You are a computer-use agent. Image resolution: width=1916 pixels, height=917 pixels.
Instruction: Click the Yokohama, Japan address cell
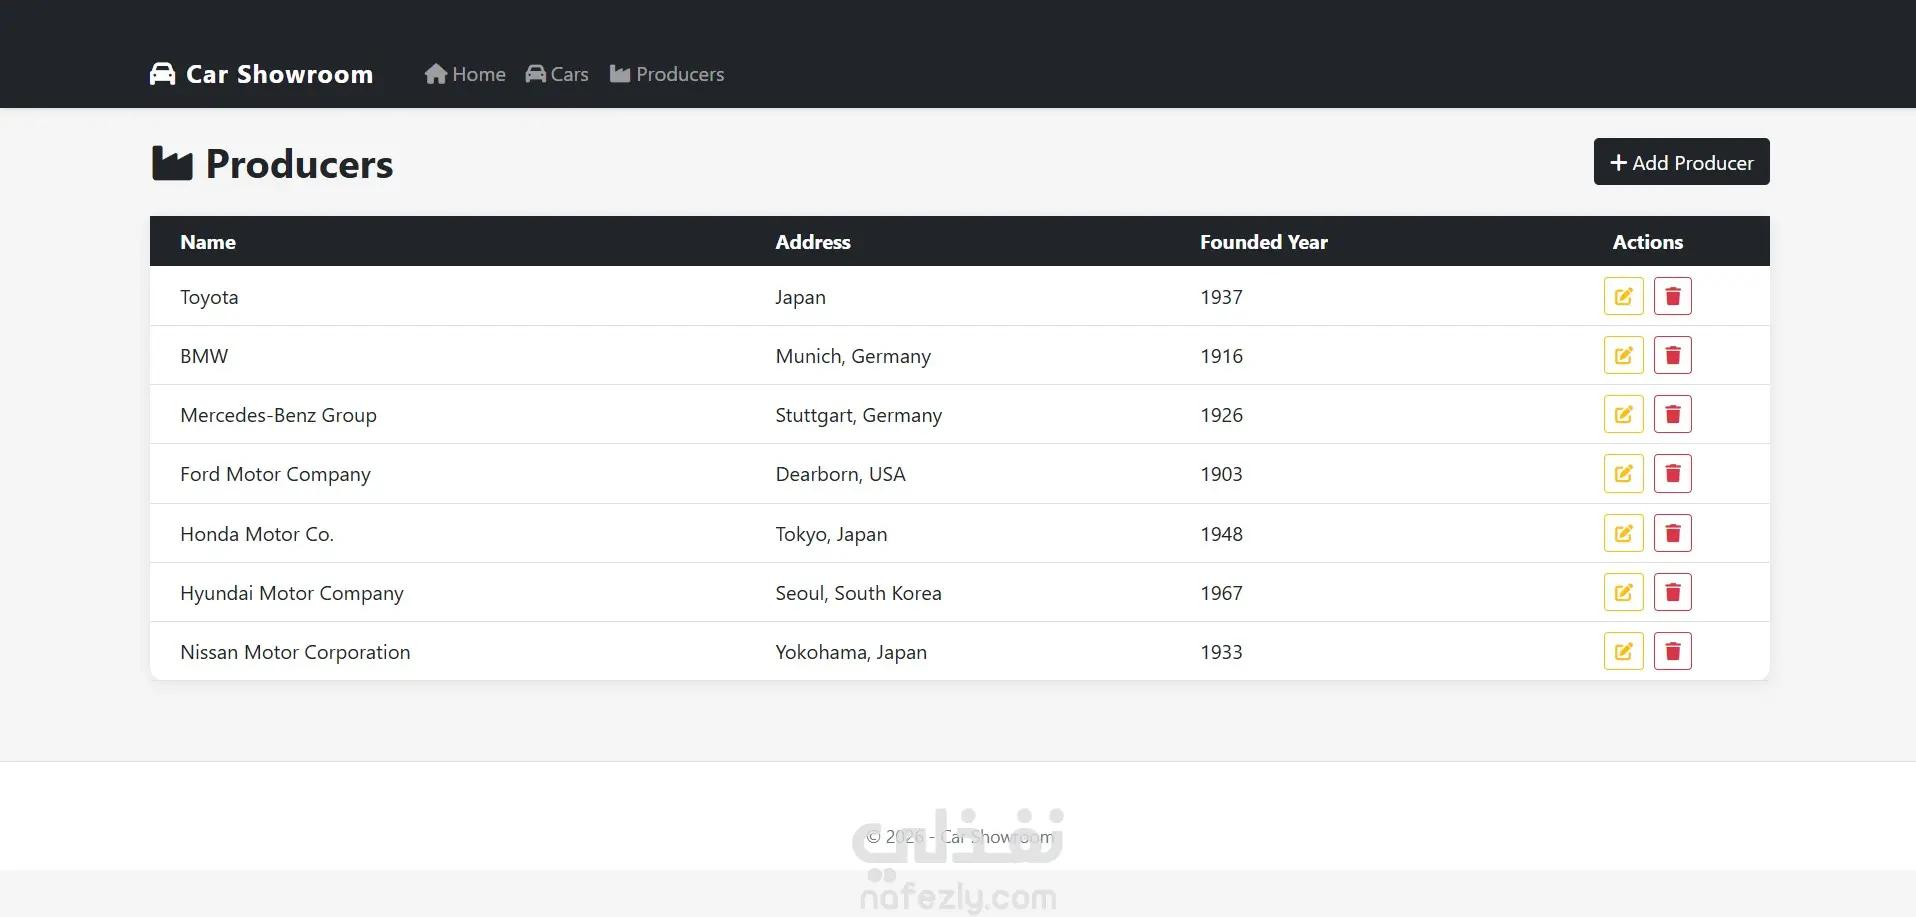click(x=851, y=652)
